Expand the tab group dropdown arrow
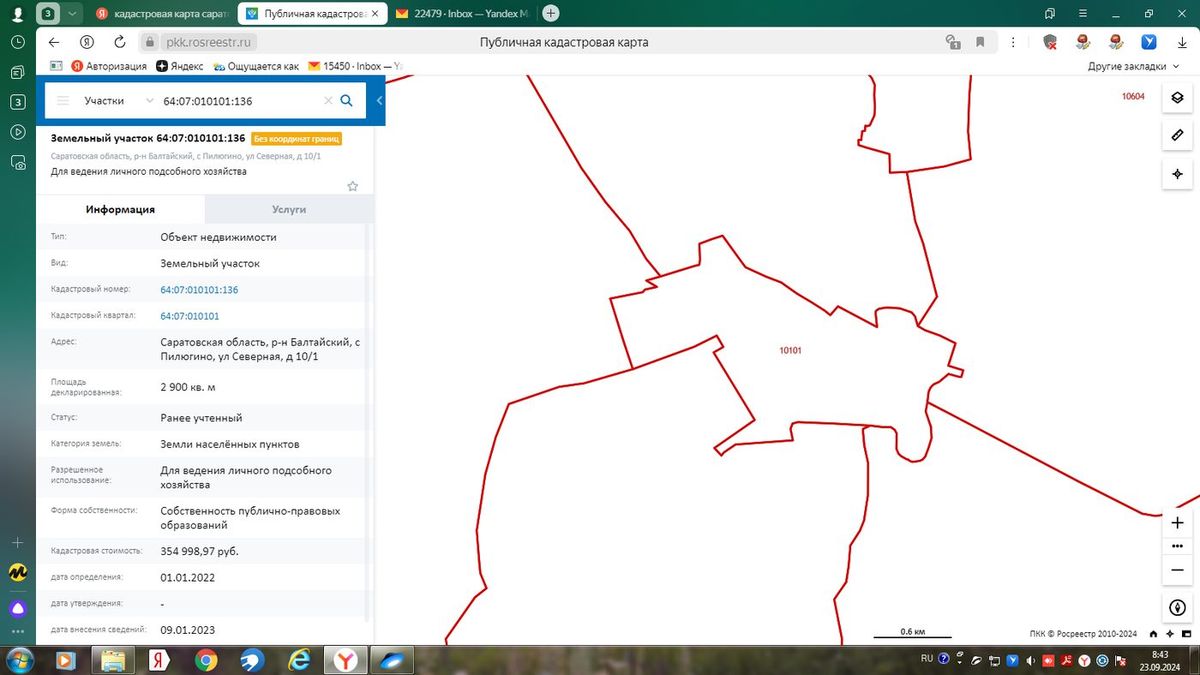The width and height of the screenshot is (1200, 675). coord(70,14)
